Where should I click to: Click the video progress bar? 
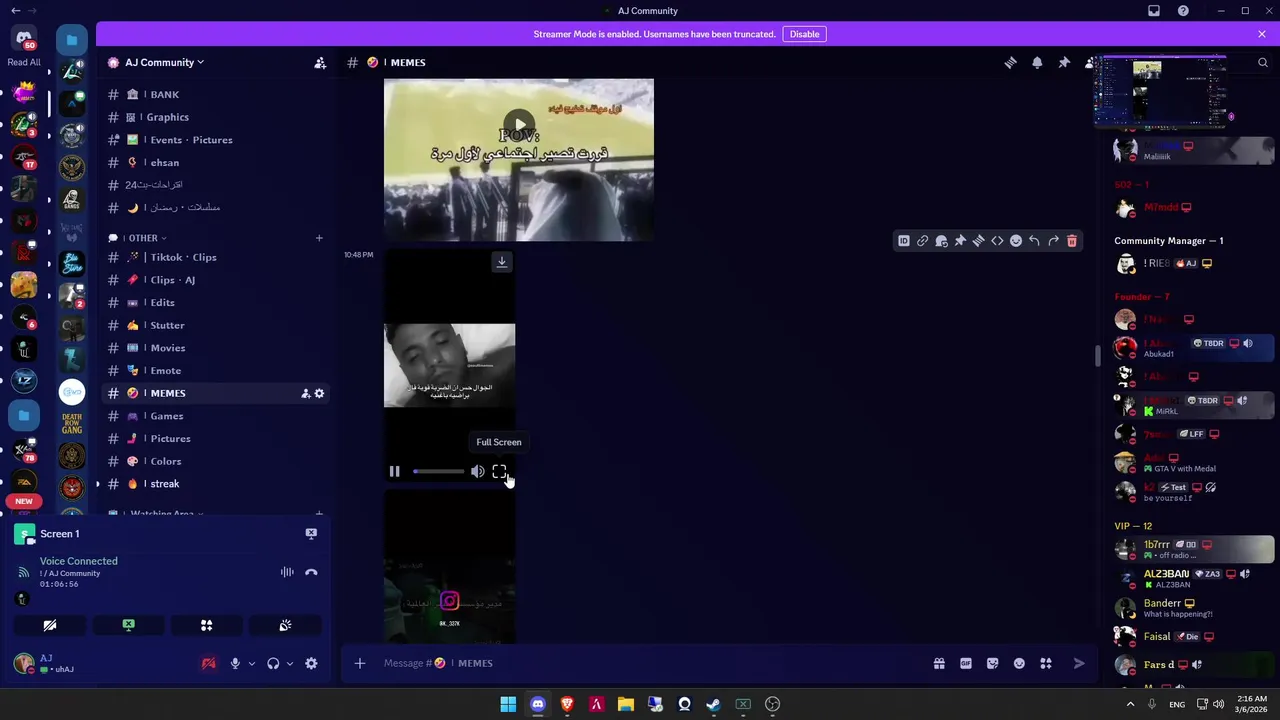pyautogui.click(x=439, y=471)
